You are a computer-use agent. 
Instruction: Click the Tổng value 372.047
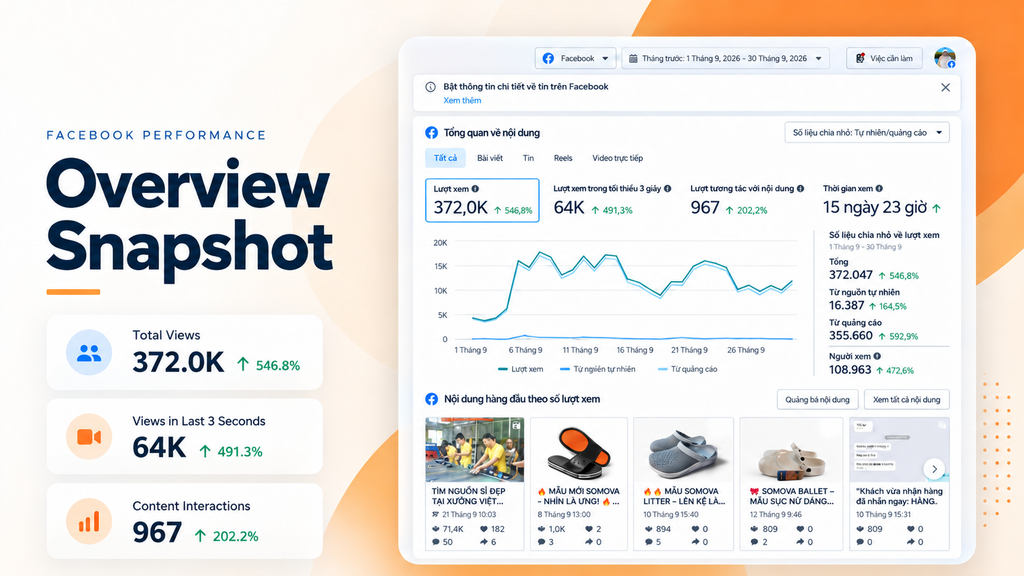click(x=851, y=275)
